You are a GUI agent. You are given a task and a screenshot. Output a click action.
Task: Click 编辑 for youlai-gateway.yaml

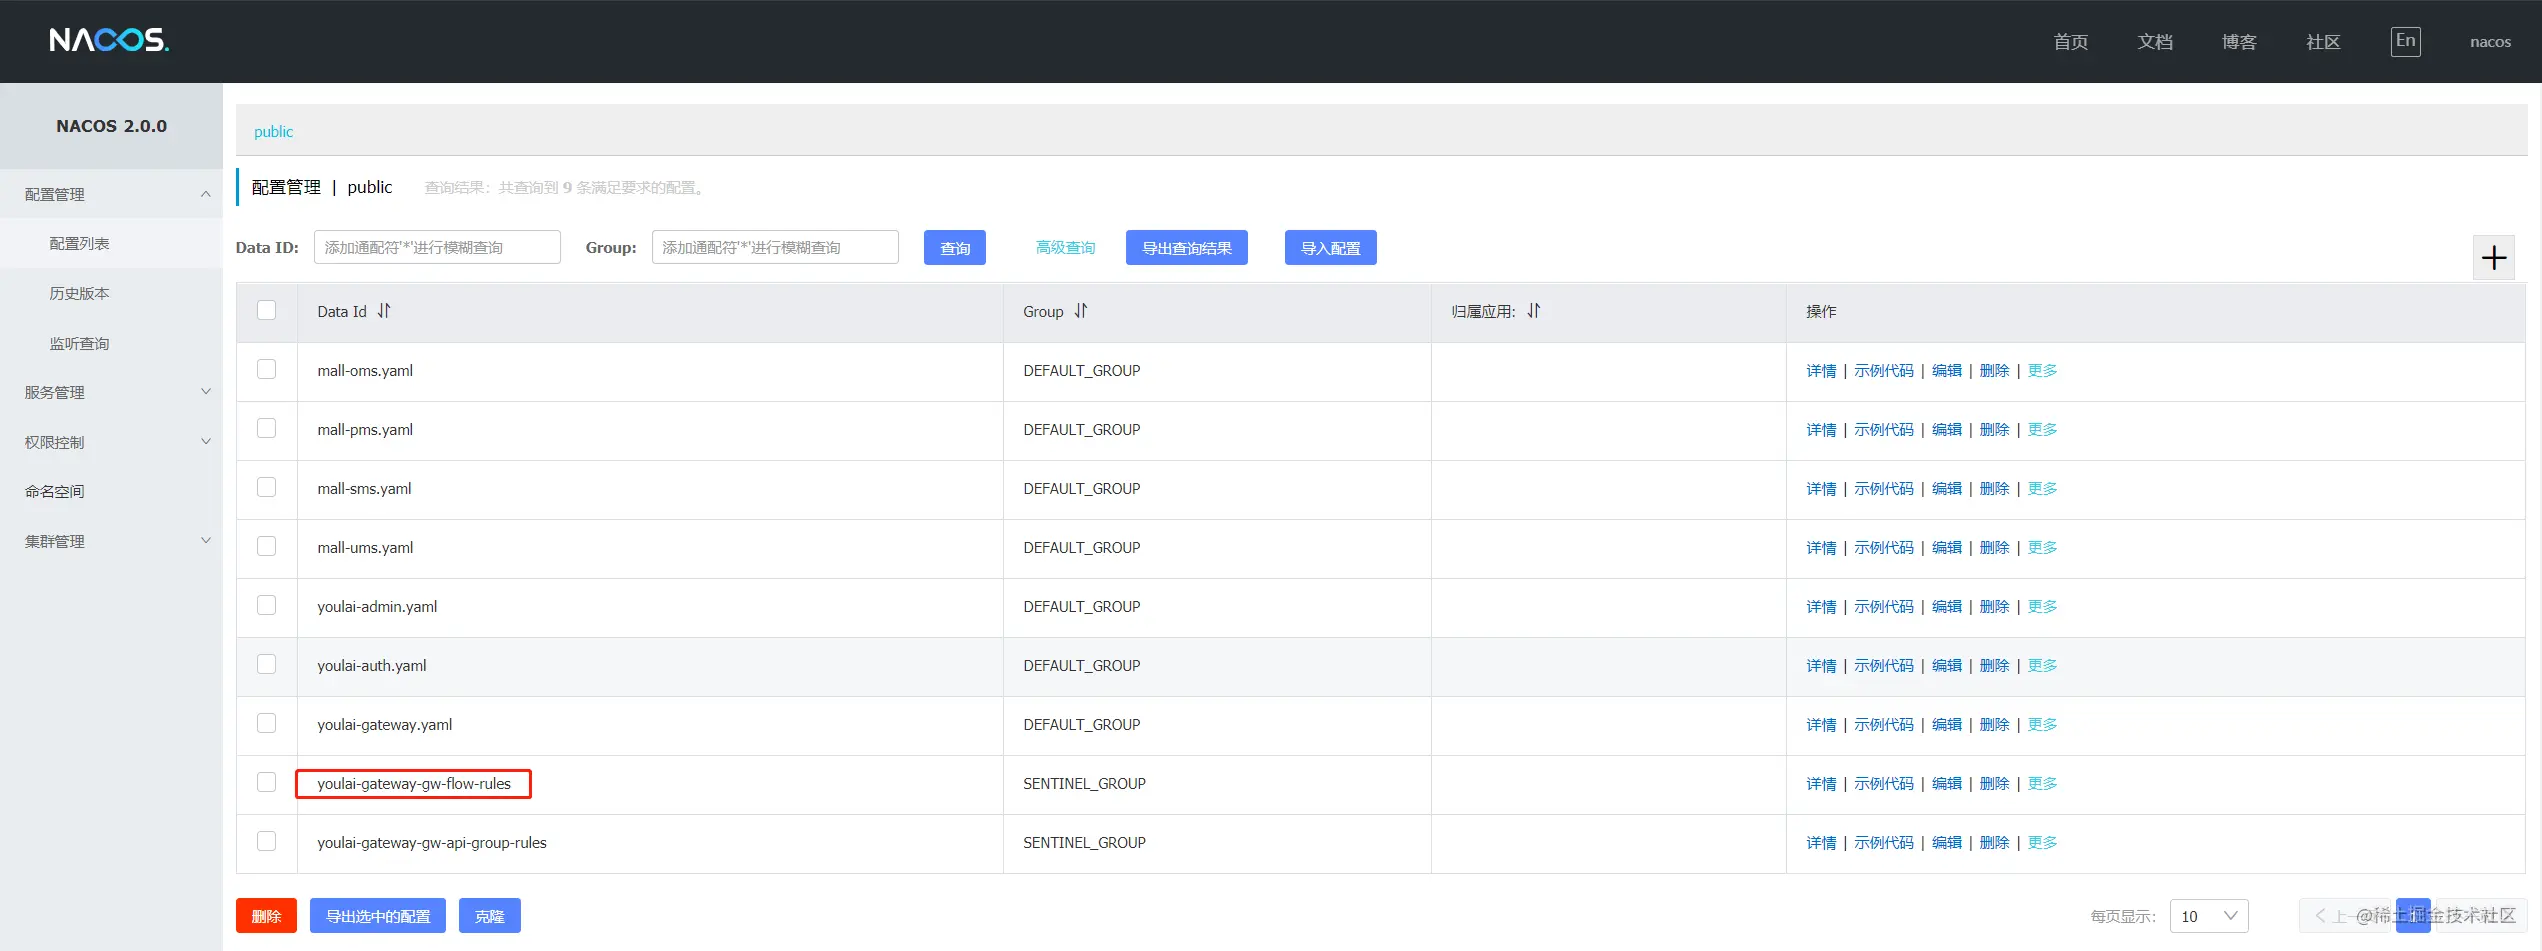pos(1947,725)
